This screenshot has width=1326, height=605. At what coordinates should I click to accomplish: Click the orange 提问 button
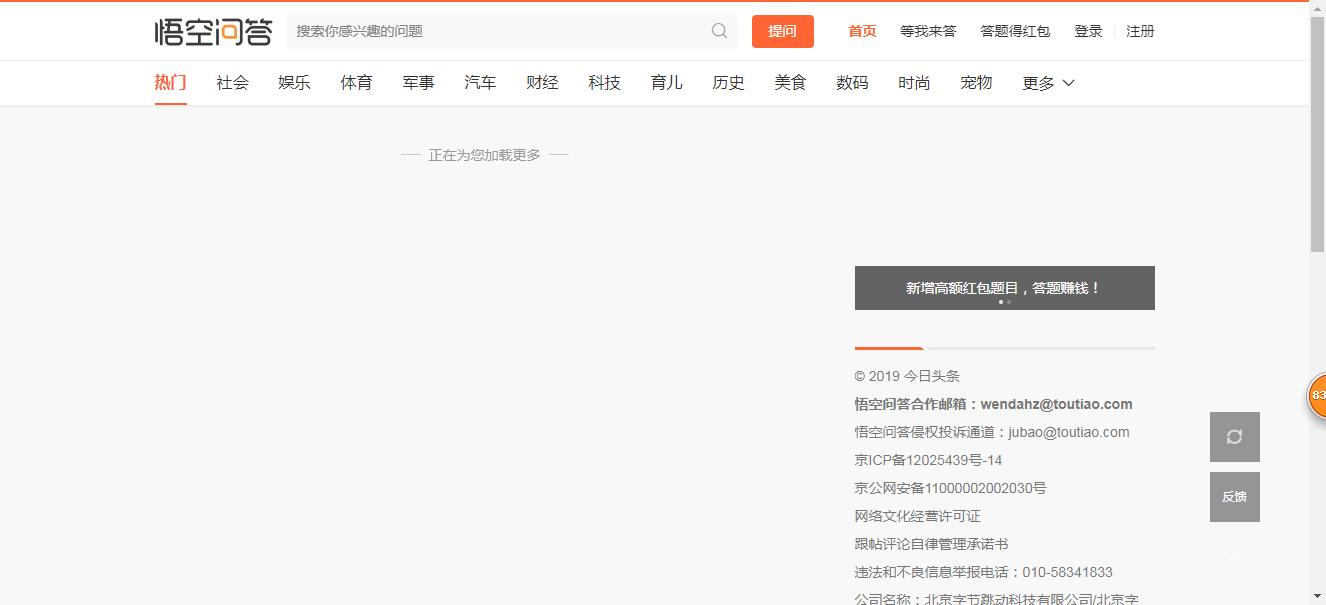coord(783,31)
